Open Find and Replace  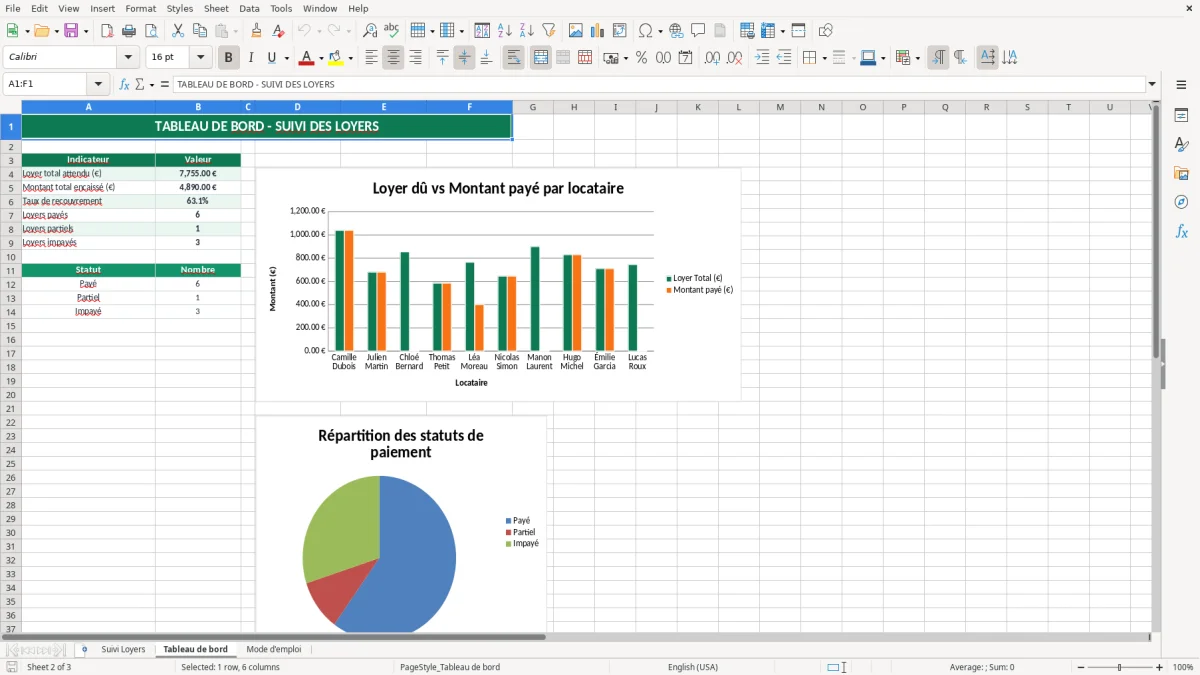[370, 31]
